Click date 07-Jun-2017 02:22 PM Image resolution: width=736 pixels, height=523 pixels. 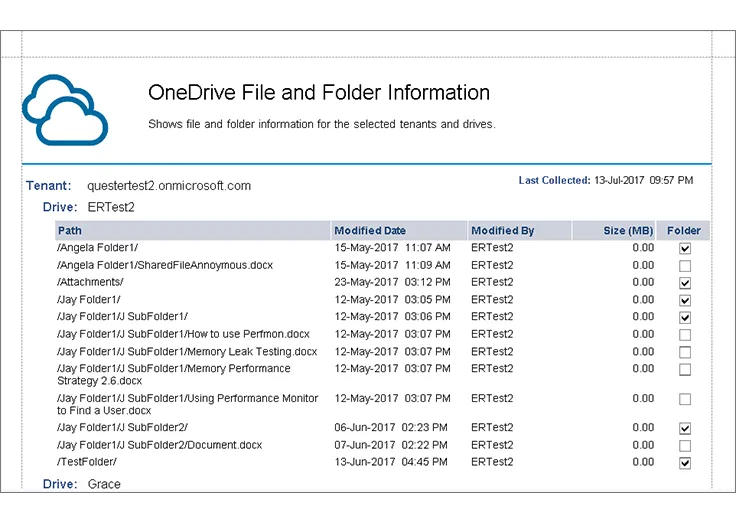point(391,445)
